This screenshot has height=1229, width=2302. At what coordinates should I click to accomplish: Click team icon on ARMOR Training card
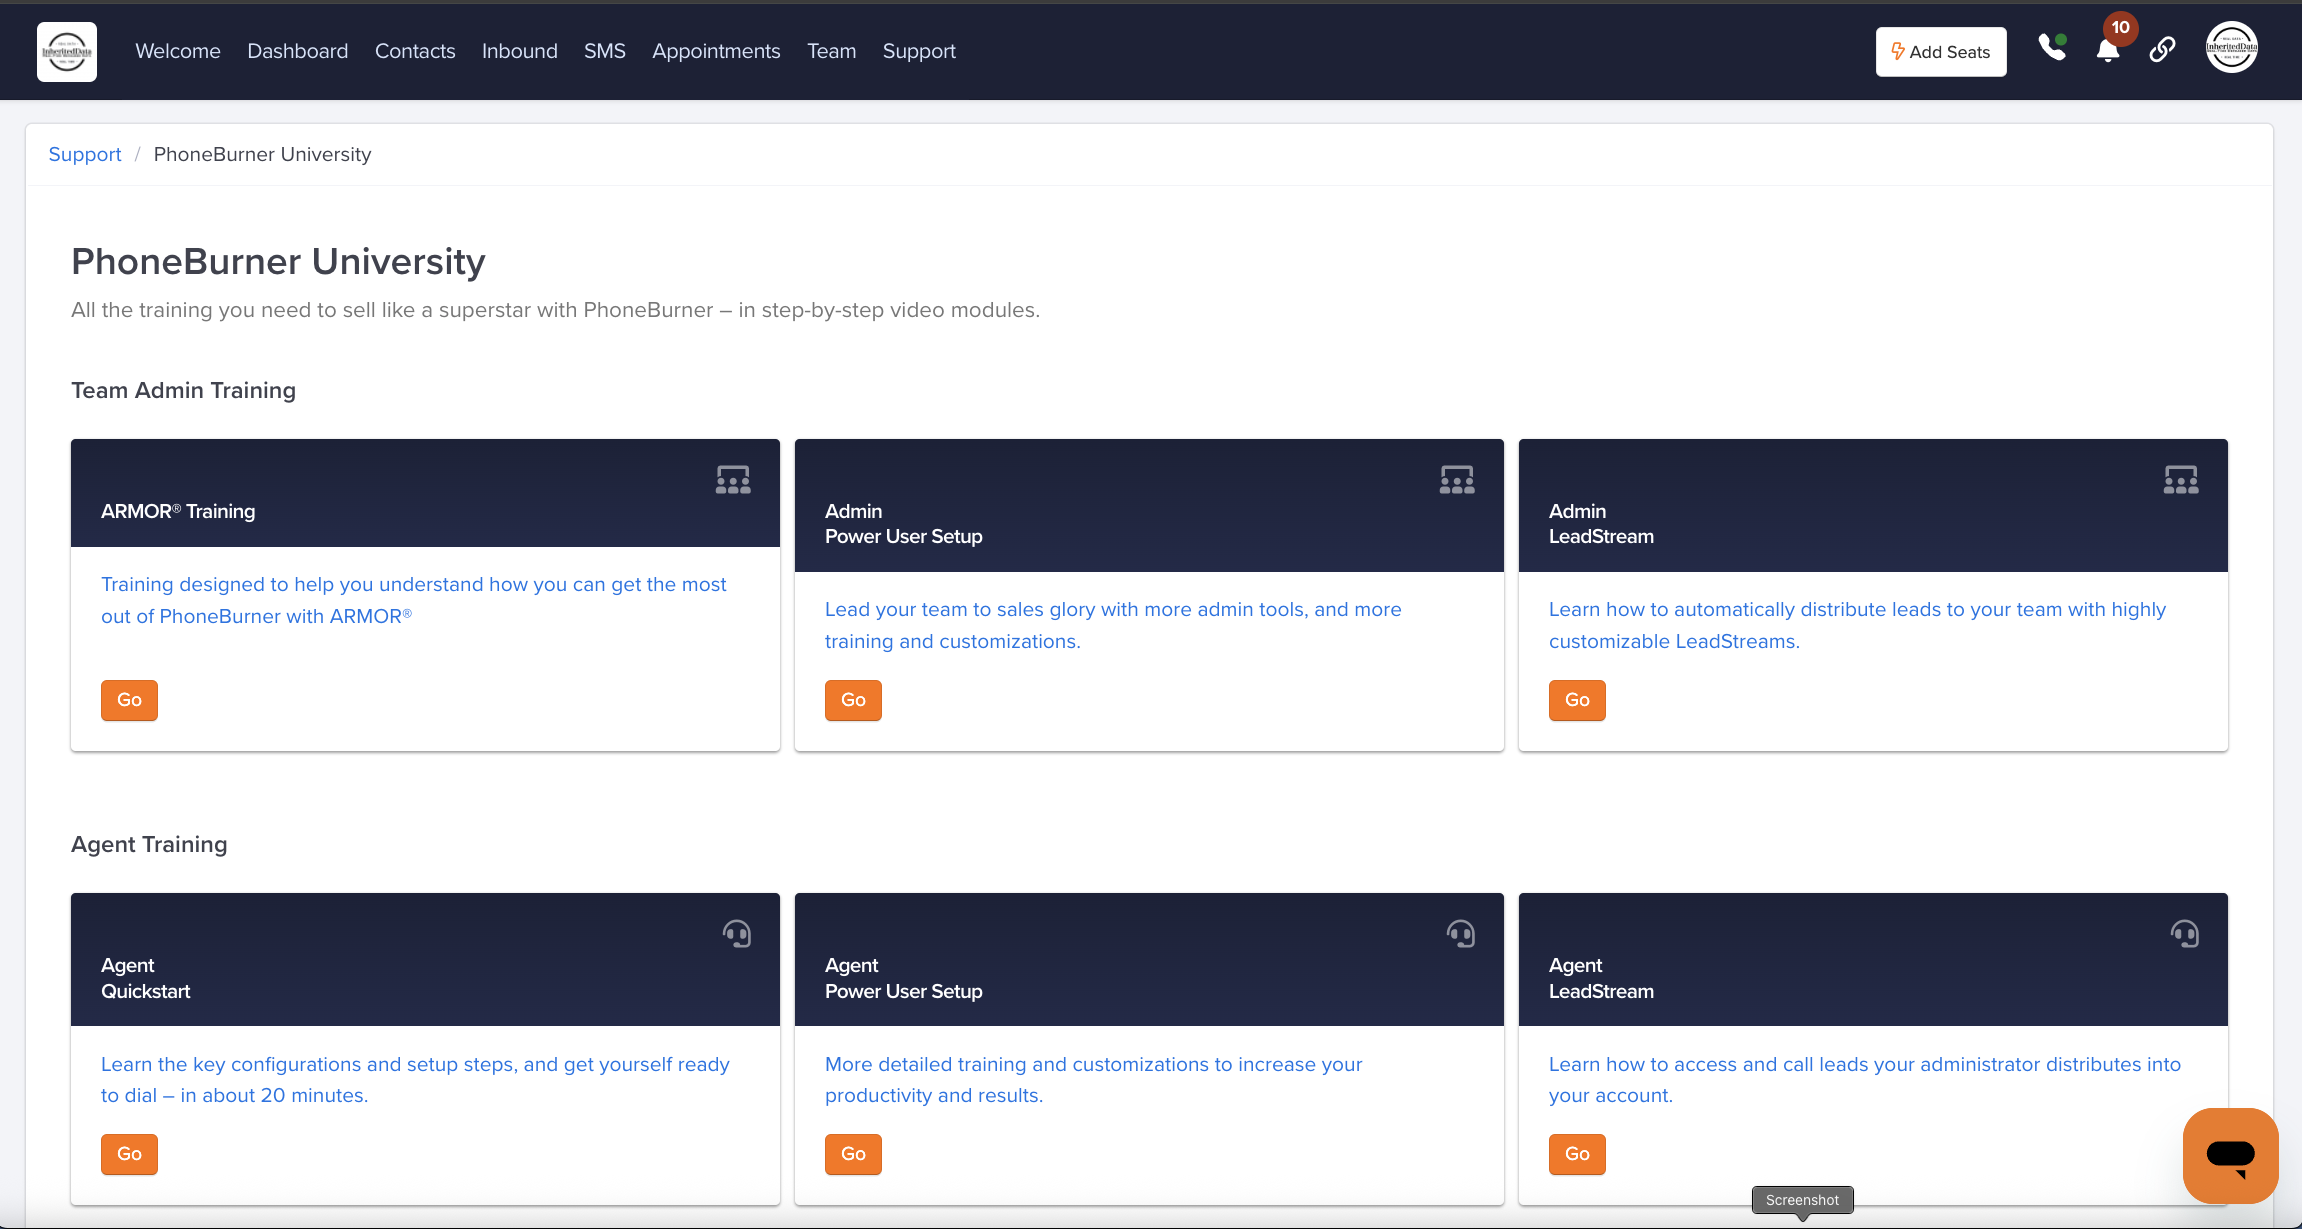point(733,480)
